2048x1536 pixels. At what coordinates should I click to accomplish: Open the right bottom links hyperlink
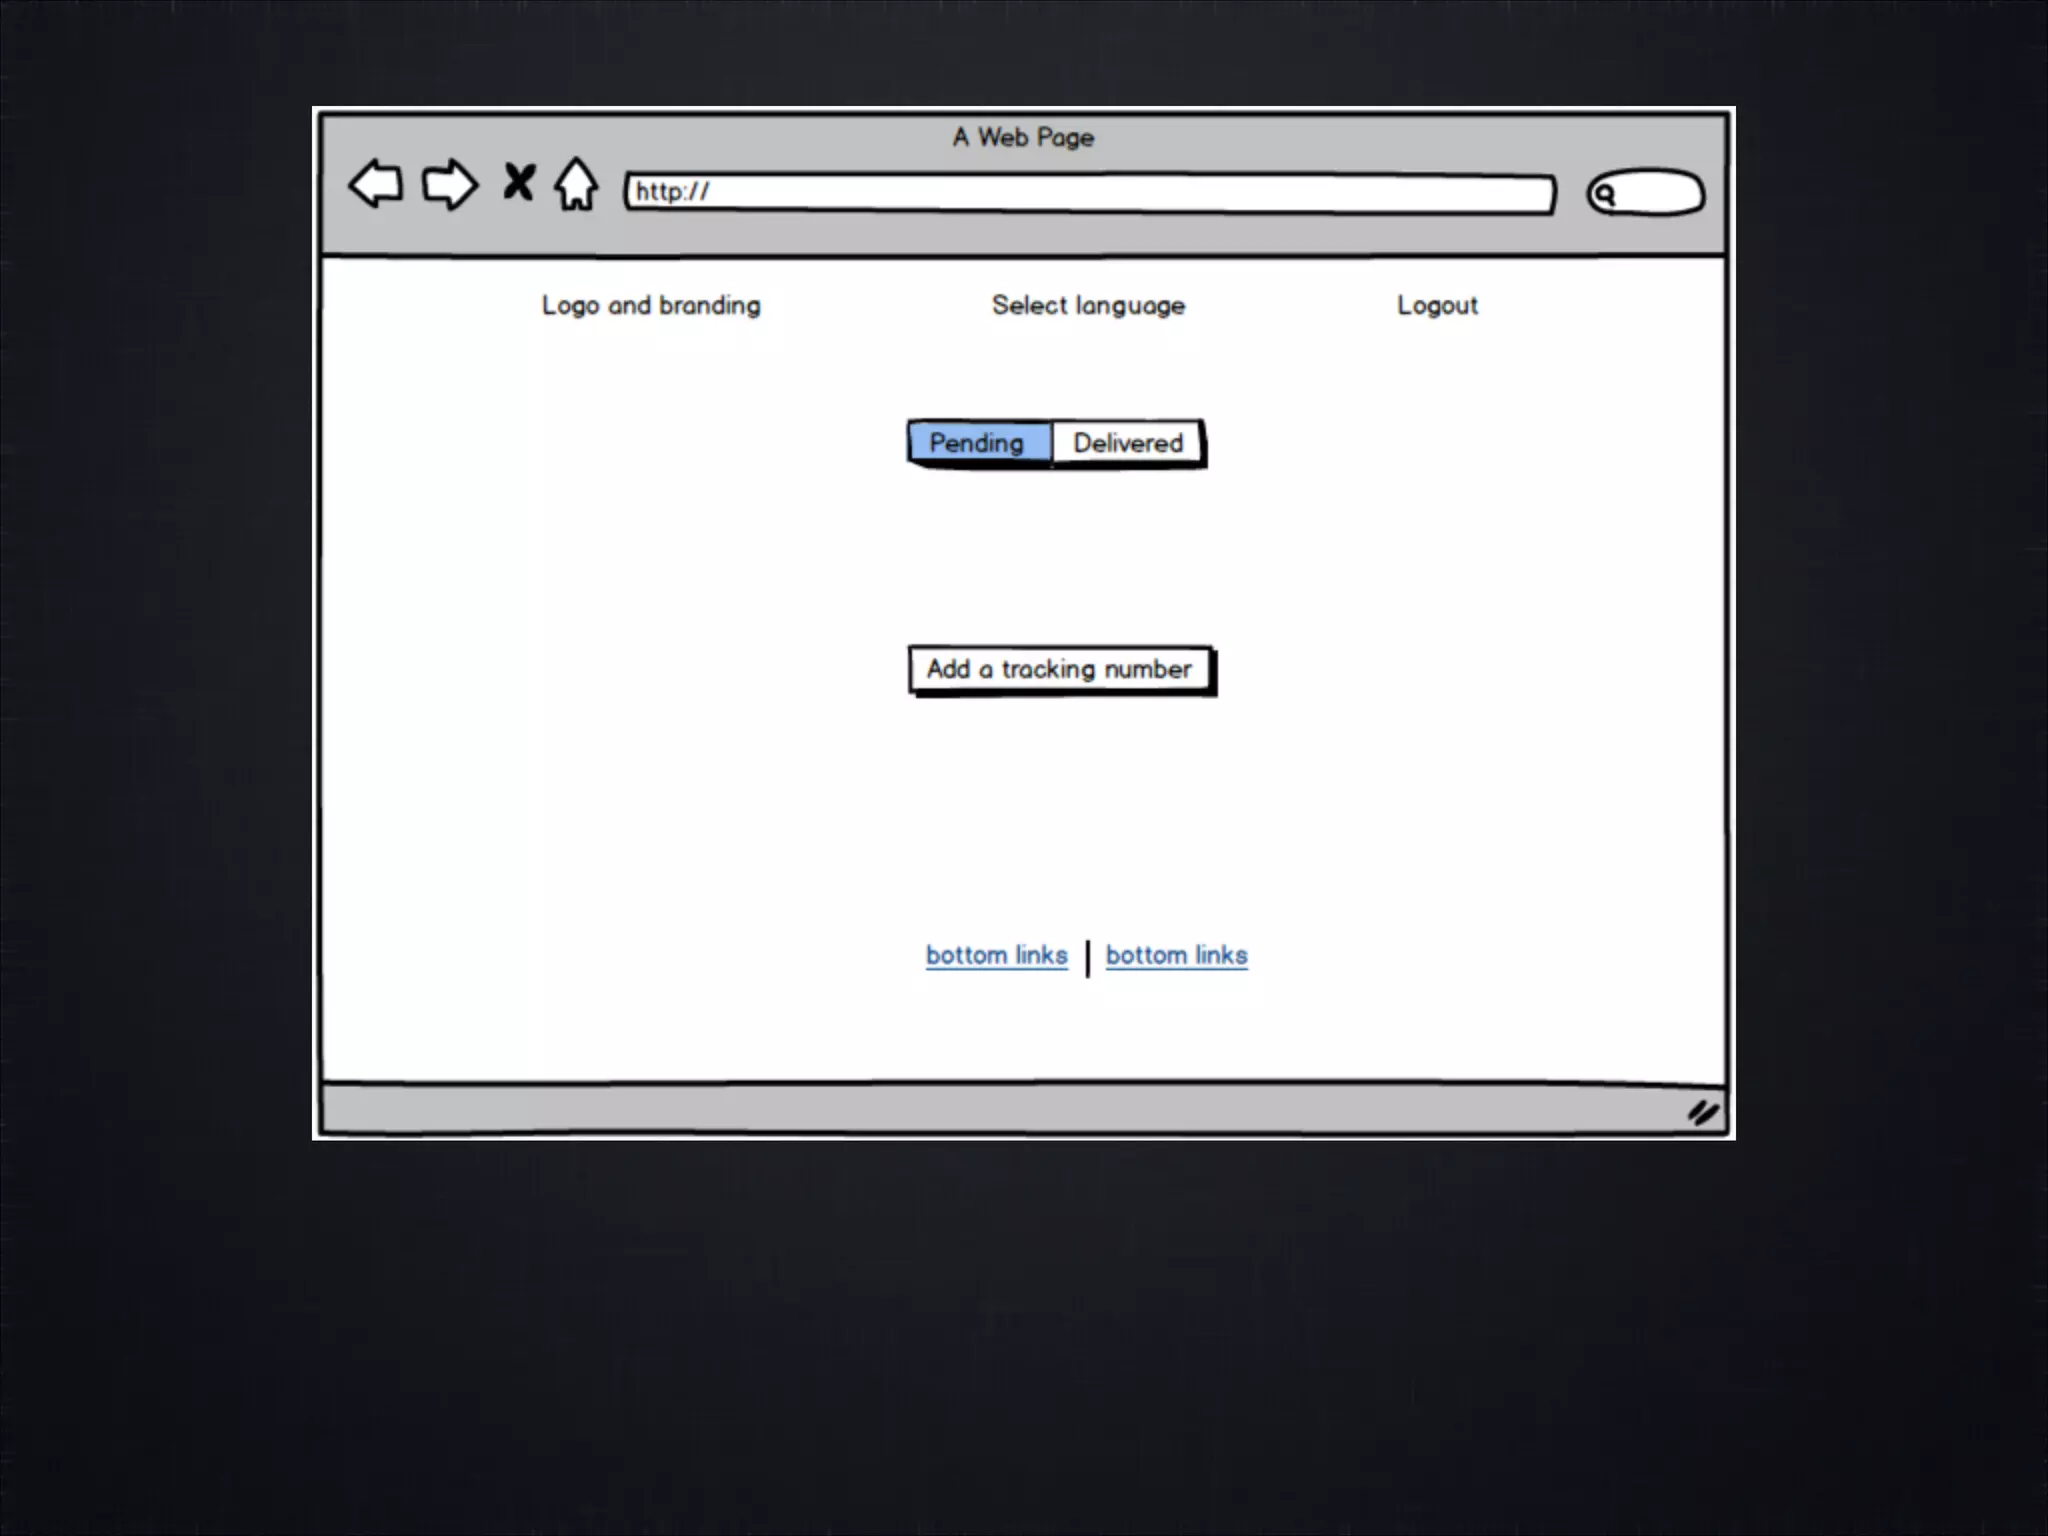[x=1176, y=955]
